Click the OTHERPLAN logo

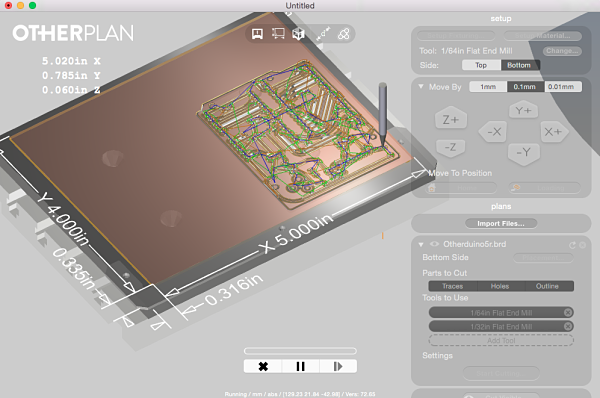coord(73,33)
